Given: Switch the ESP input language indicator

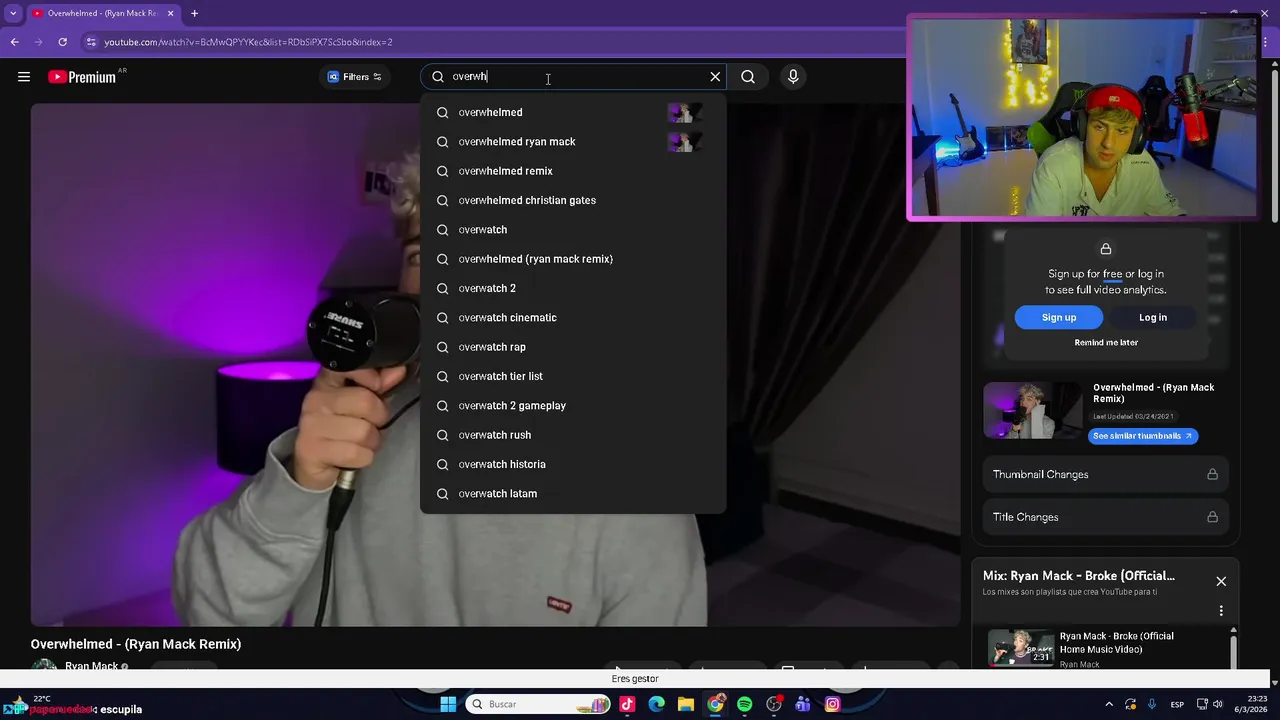Looking at the screenshot, I should coord(1178,704).
